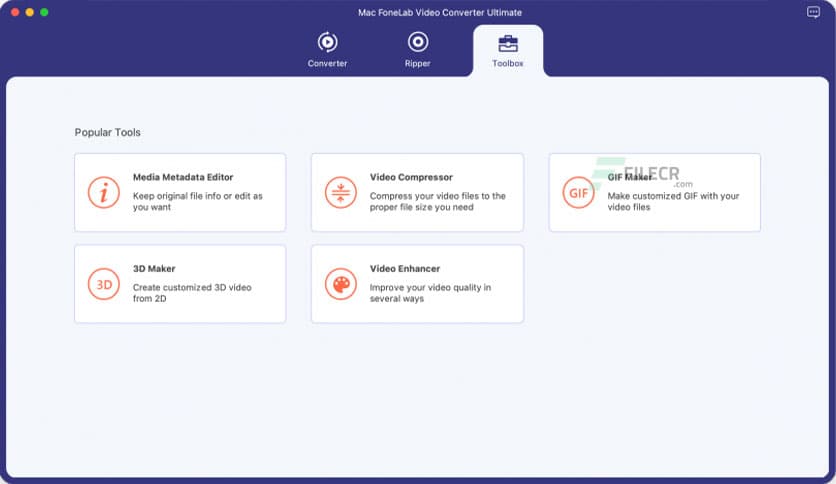Click 'Compress your video files' description
836x484 pixels.
click(x=438, y=201)
